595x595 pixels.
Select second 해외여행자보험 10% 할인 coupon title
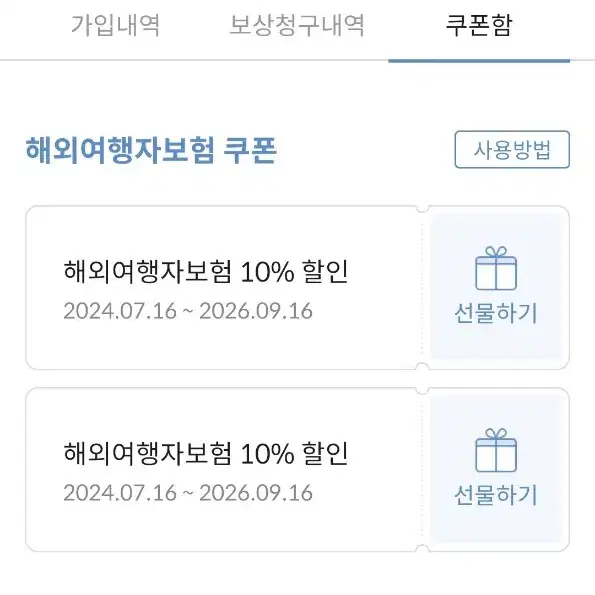[x=206, y=453]
